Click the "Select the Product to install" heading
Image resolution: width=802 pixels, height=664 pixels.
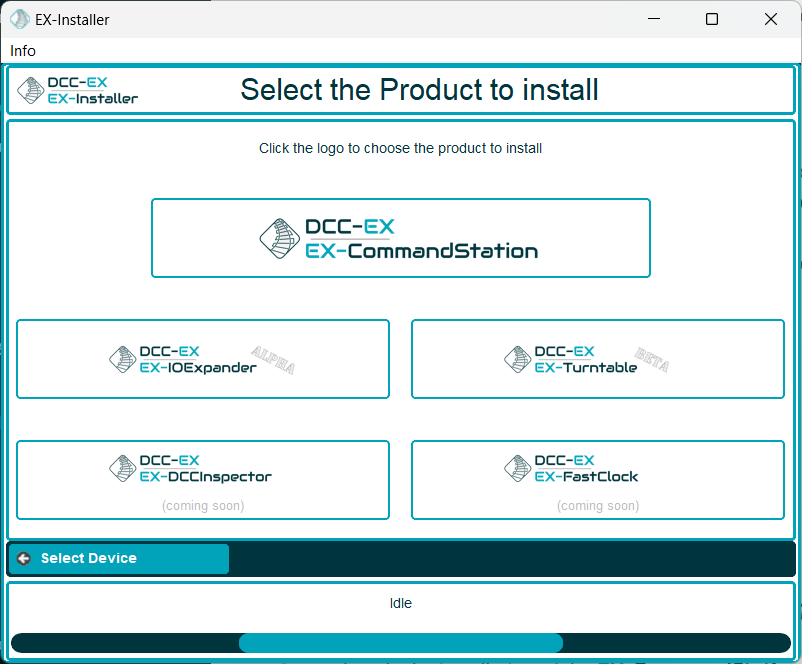[x=419, y=90]
